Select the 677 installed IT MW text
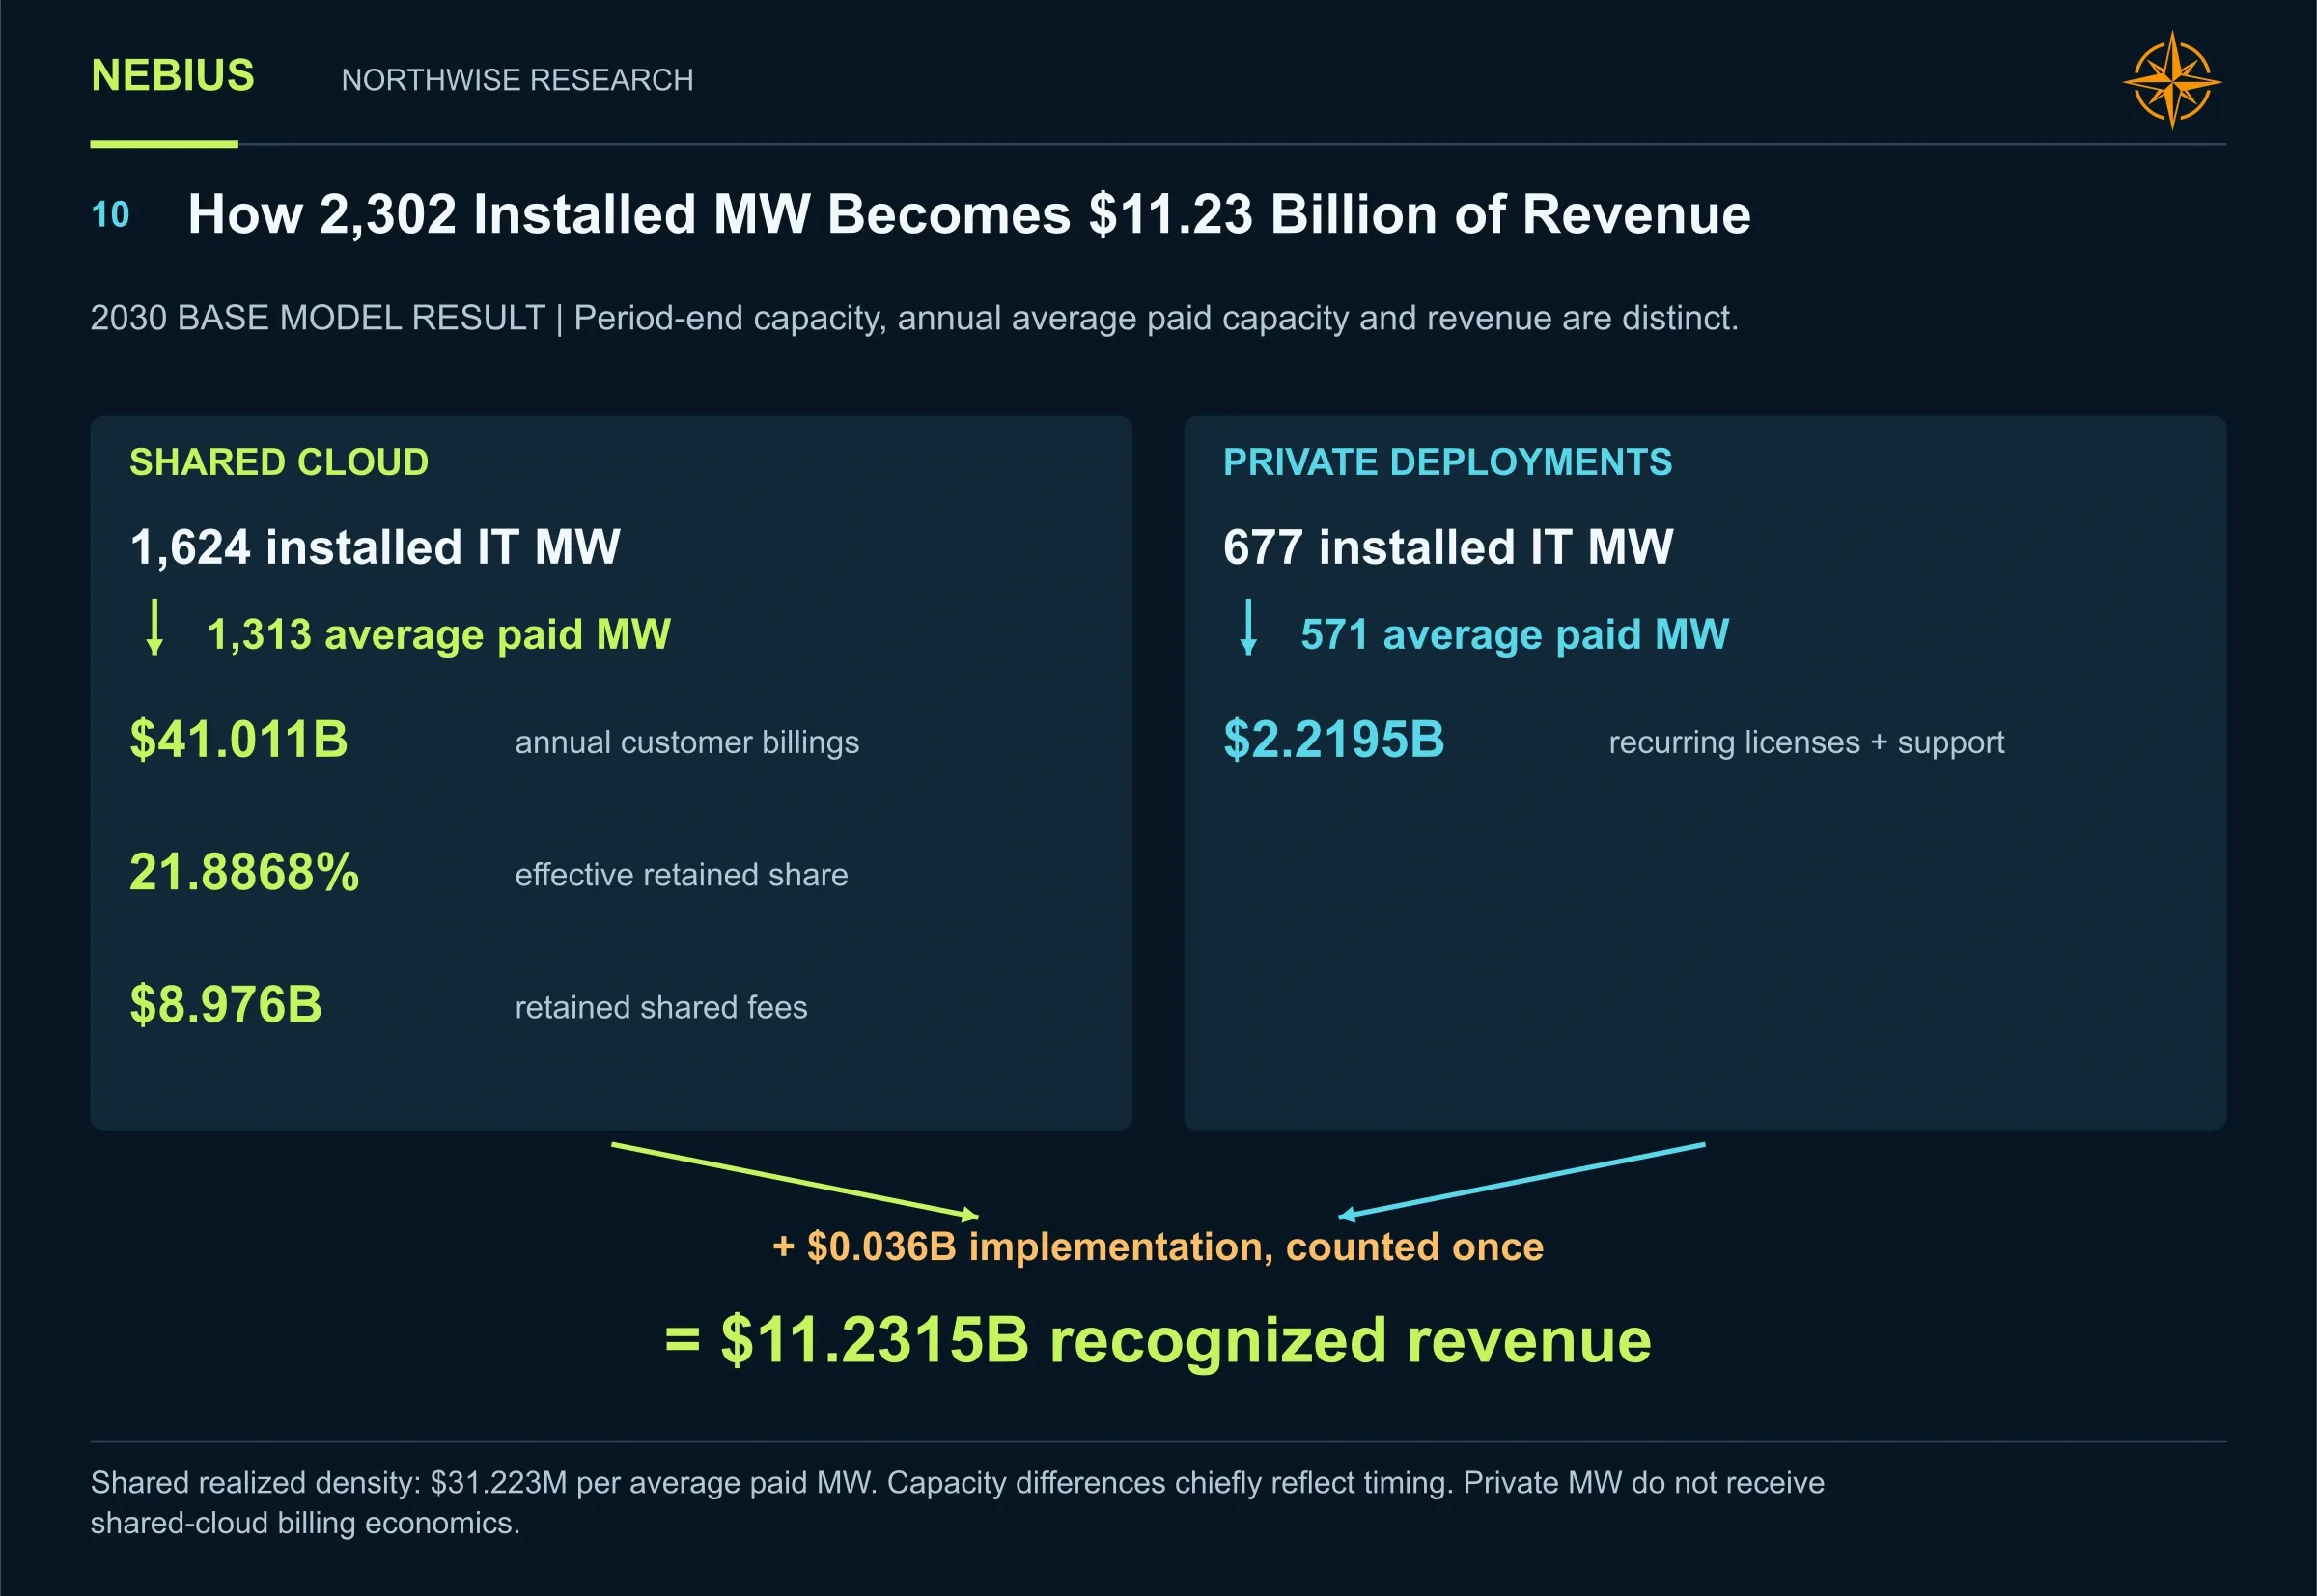The width and height of the screenshot is (2317, 1596). [x=1448, y=547]
